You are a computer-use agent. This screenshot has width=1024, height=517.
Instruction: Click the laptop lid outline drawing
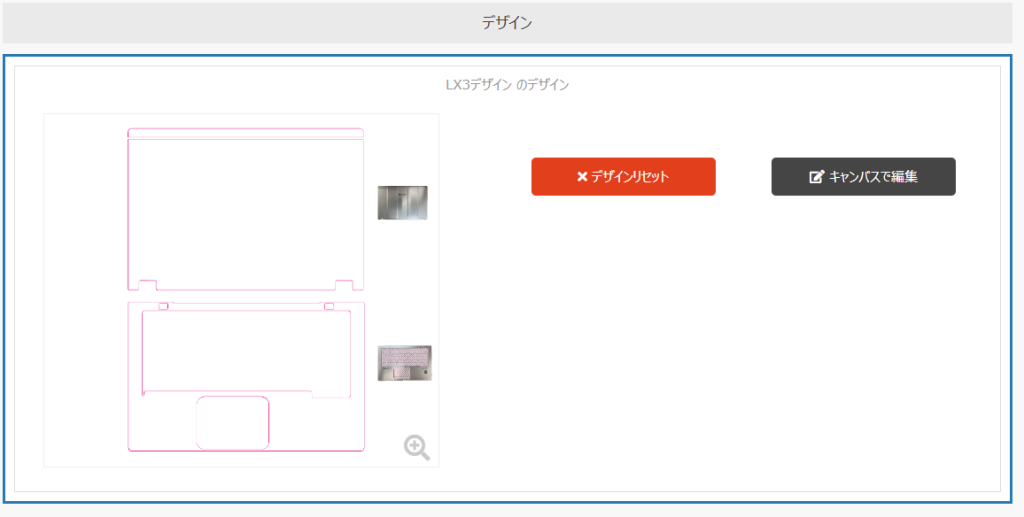[246, 209]
